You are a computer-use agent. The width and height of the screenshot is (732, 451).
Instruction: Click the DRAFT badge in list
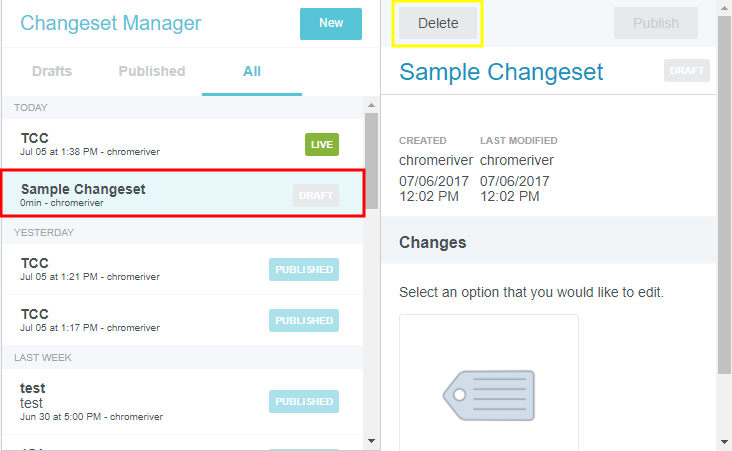pyautogui.click(x=316, y=195)
